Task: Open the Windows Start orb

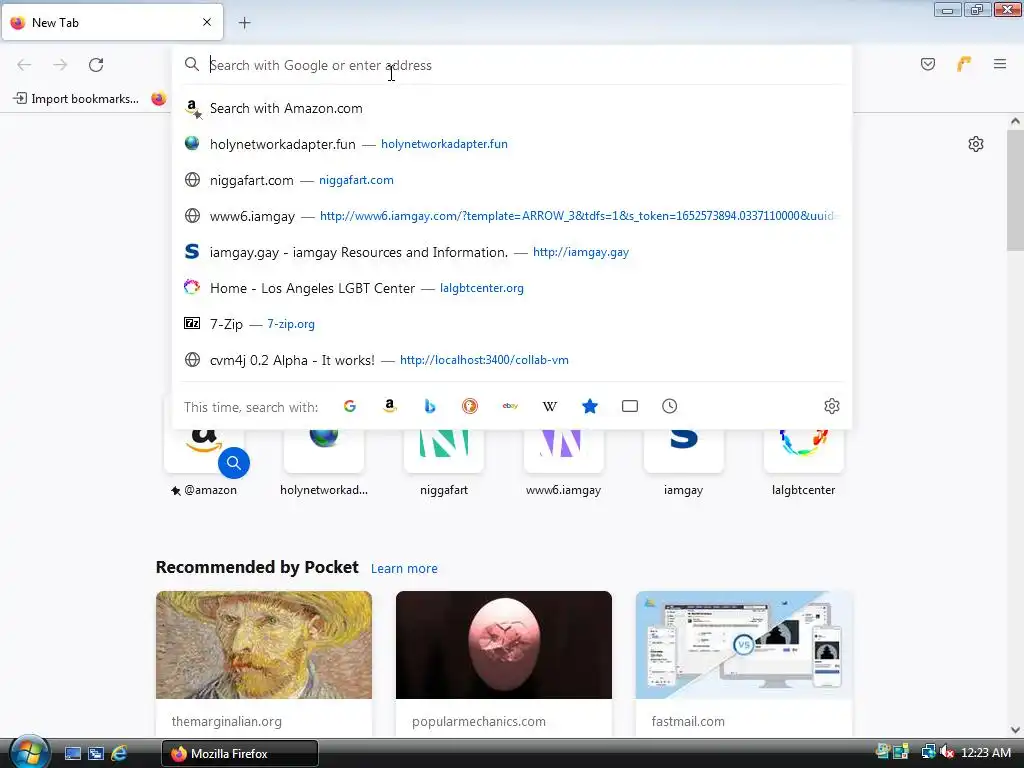Action: pyautogui.click(x=28, y=752)
